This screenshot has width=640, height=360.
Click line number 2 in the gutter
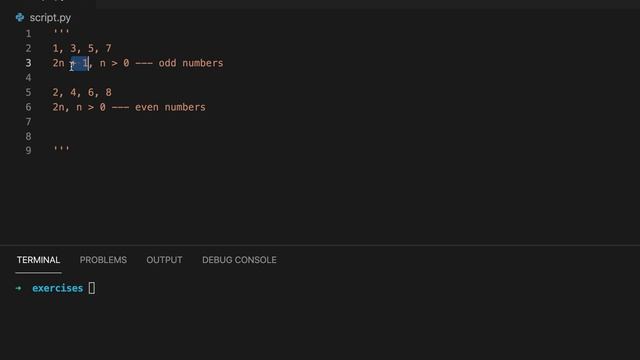point(28,49)
